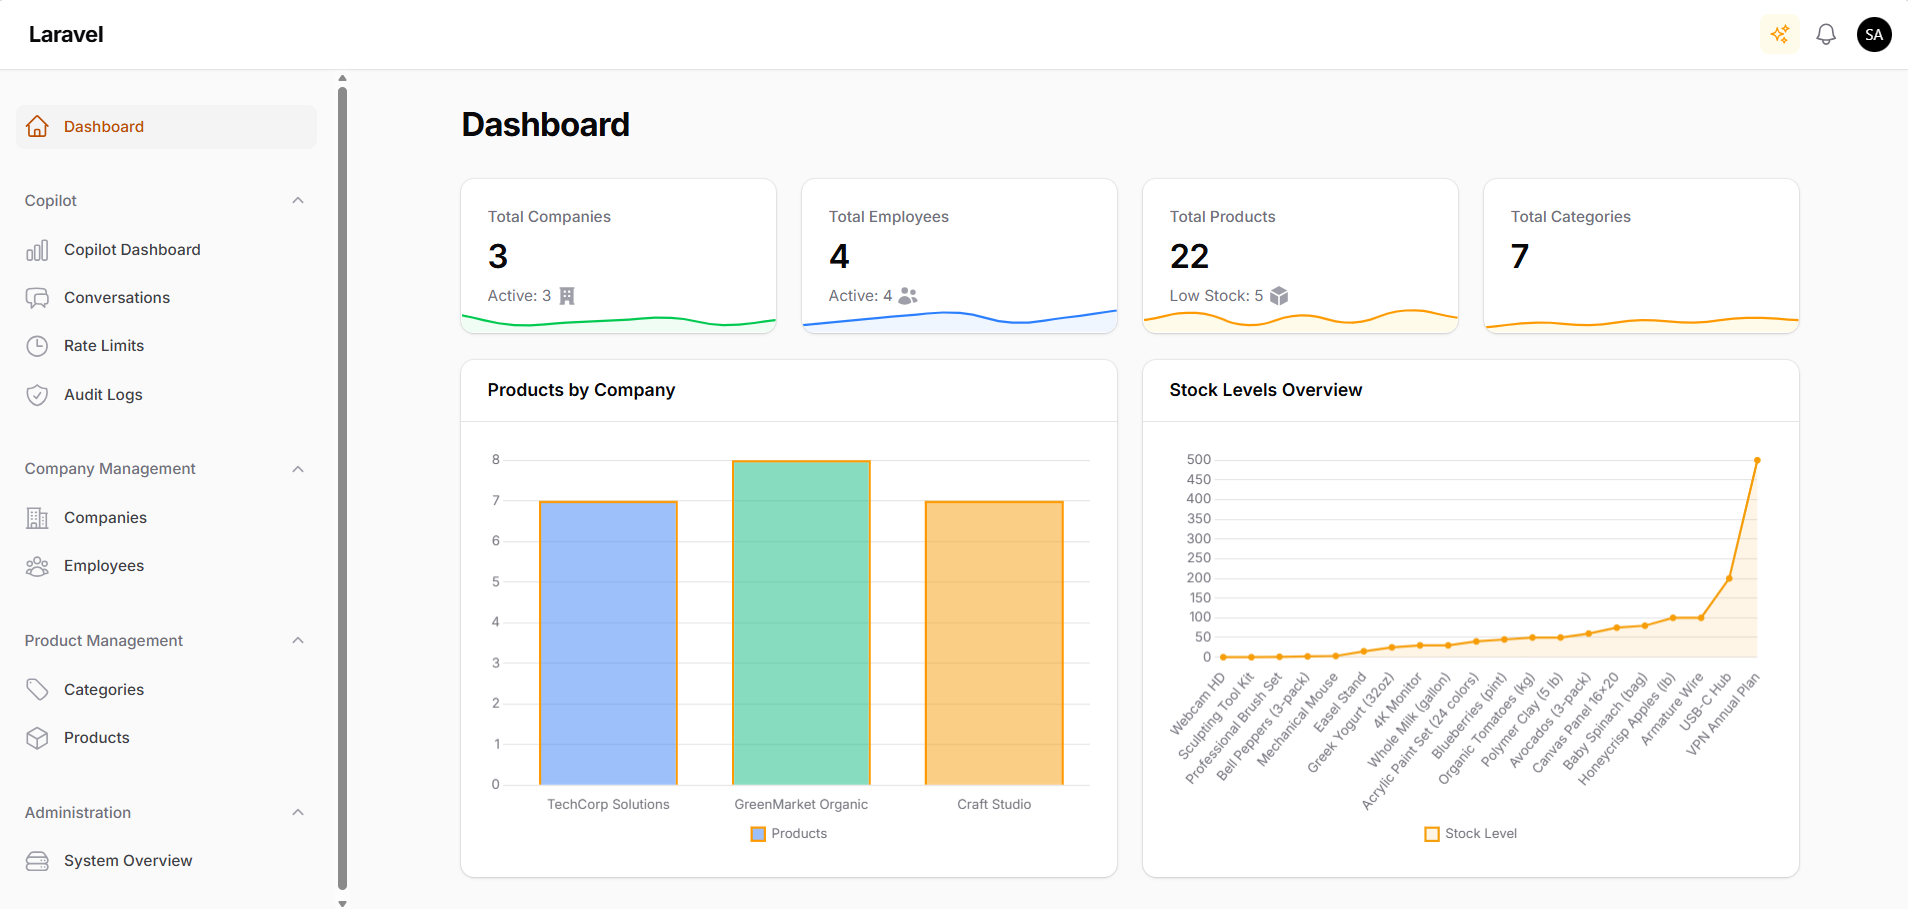Screen dimensions: 1908x909
Task: Collapse the Copilot sidebar section
Action: (298, 201)
